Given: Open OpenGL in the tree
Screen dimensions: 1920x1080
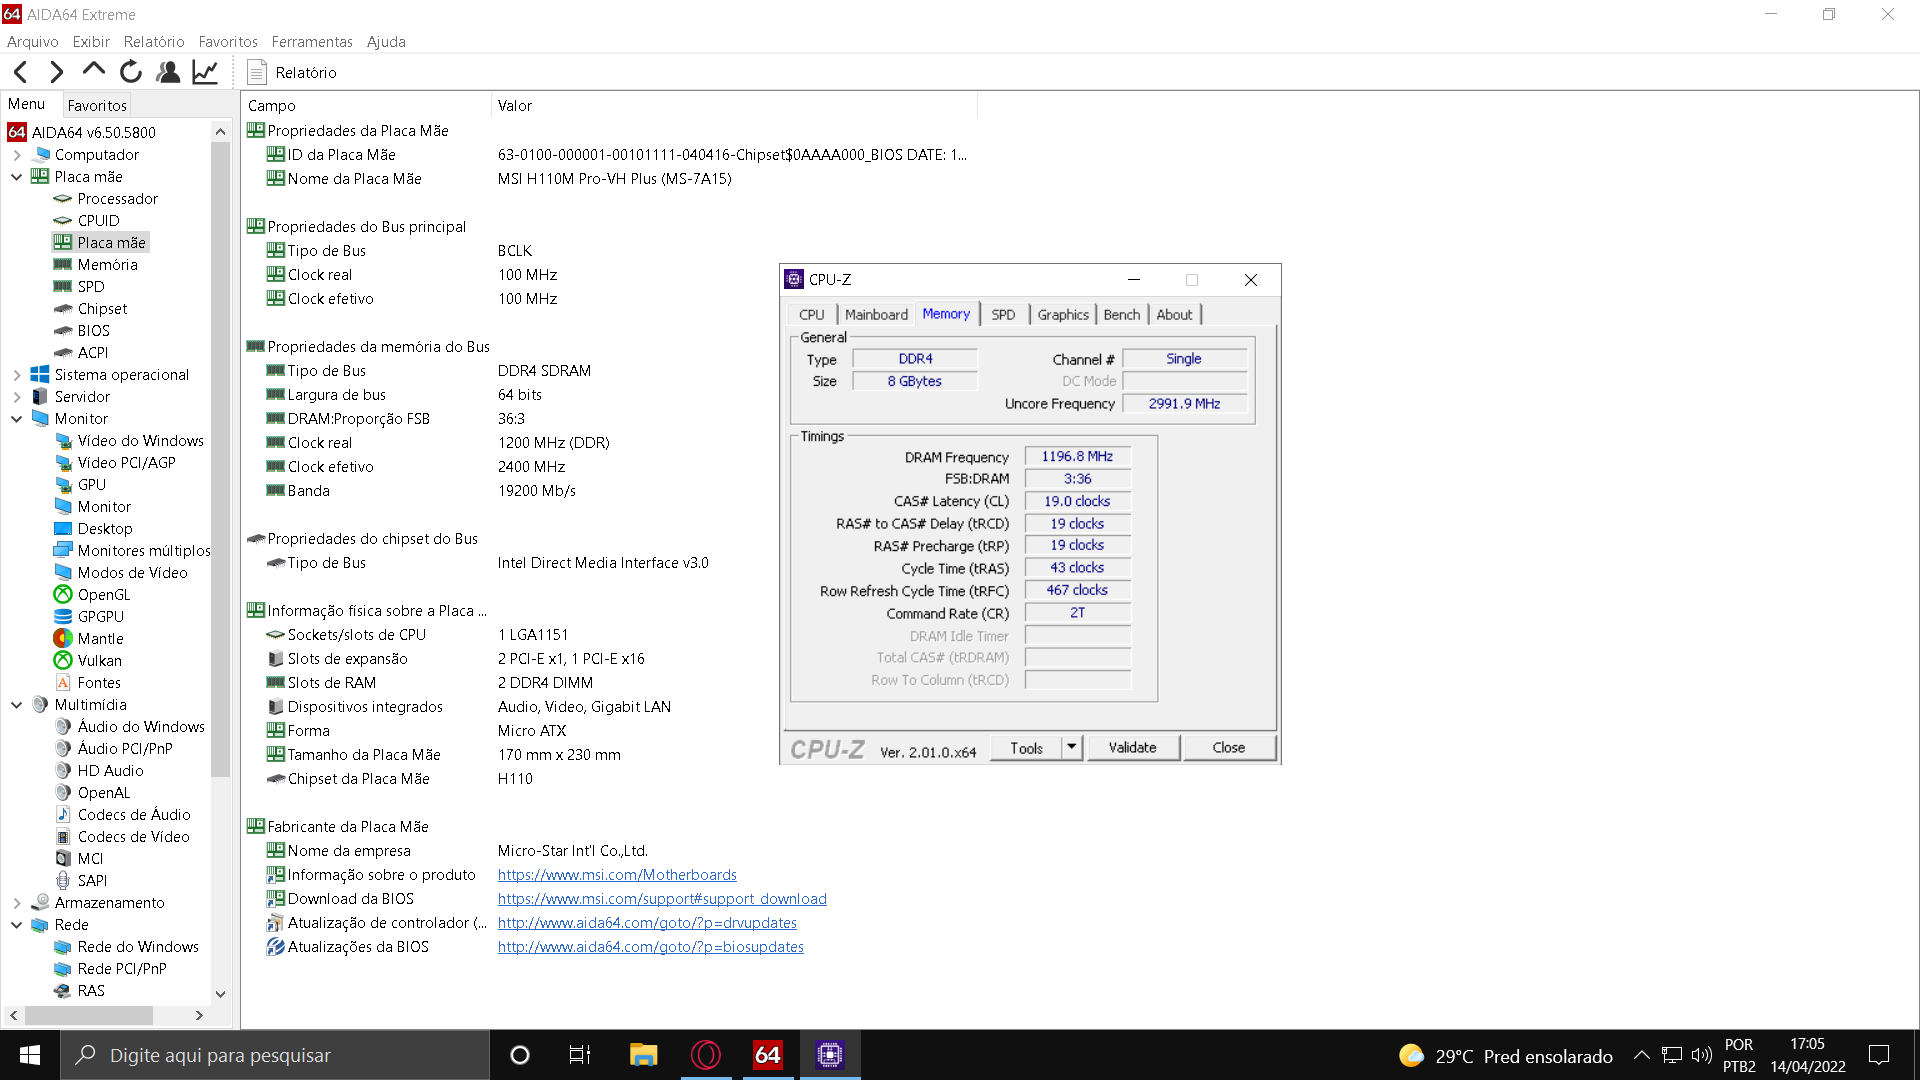Looking at the screenshot, I should point(103,594).
